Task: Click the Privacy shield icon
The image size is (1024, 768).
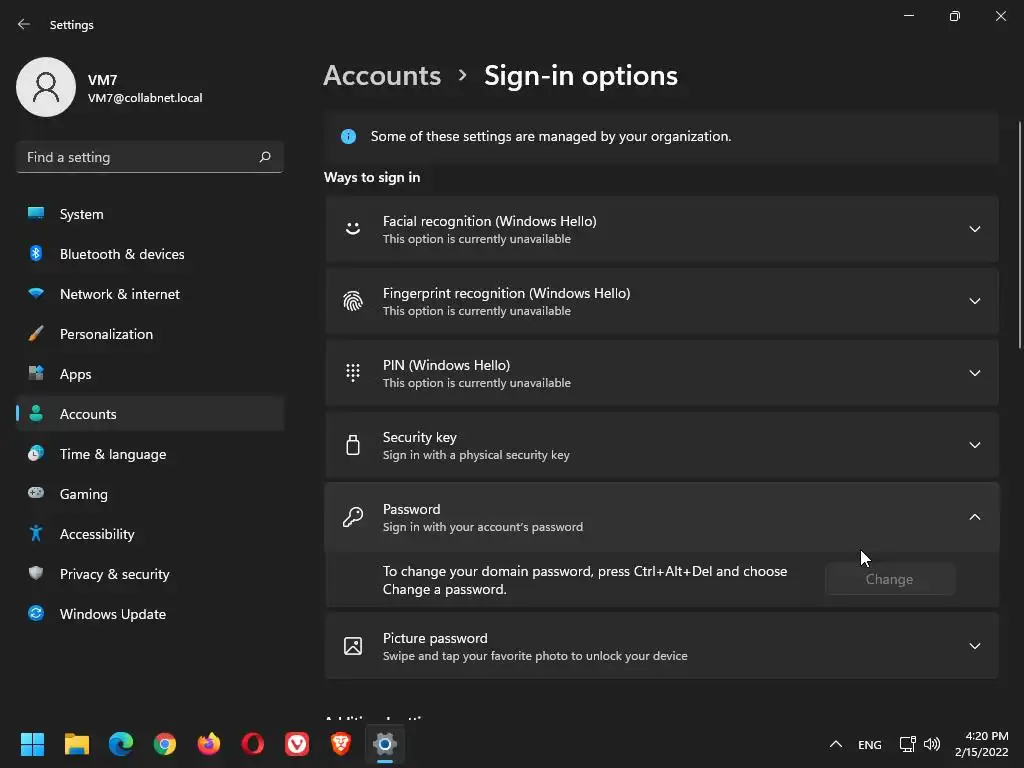Action: [x=36, y=573]
